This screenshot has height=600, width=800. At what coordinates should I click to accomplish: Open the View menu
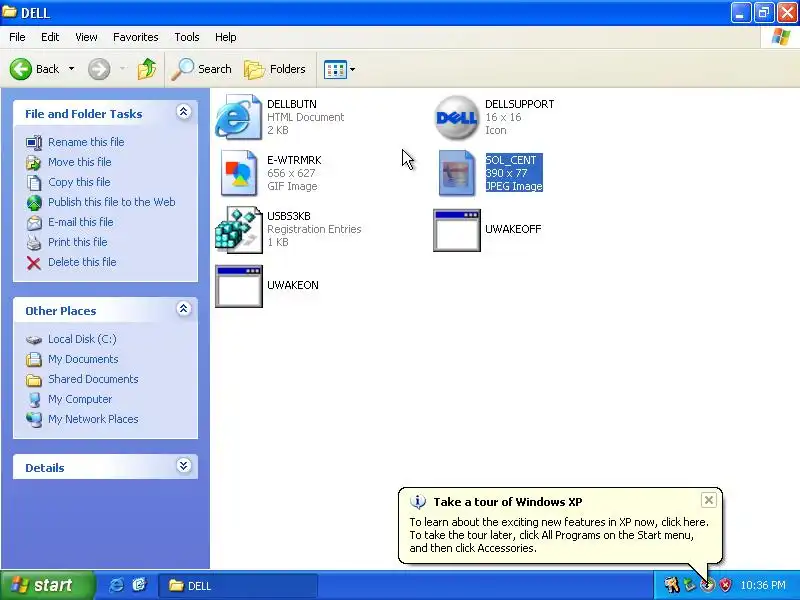click(86, 37)
